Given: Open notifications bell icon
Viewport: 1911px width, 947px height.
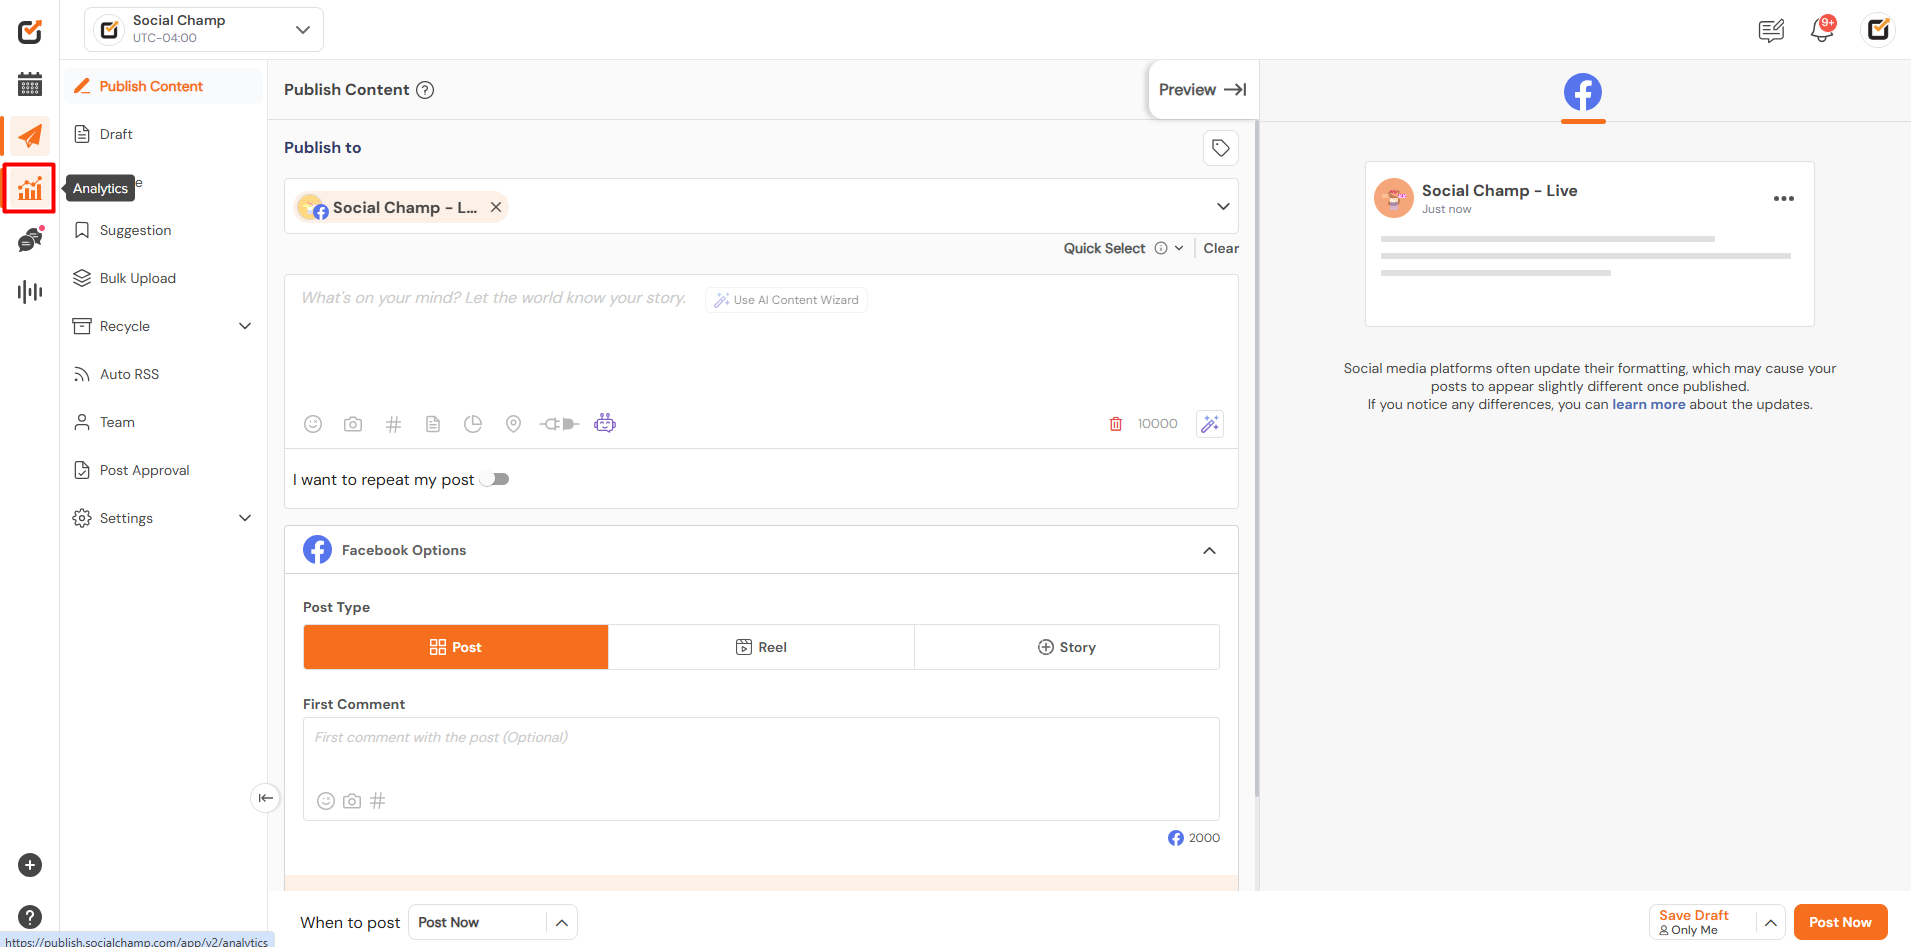Looking at the screenshot, I should click(x=1822, y=30).
